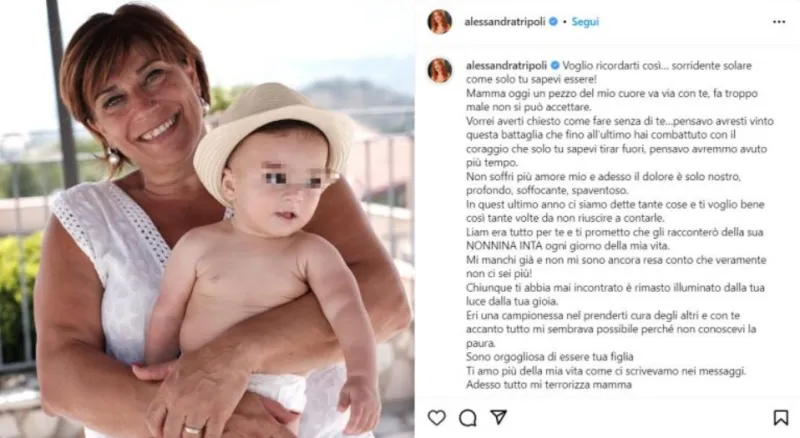
Task: Click the bold alessandratripoli username in the caption
Action: coord(506,65)
